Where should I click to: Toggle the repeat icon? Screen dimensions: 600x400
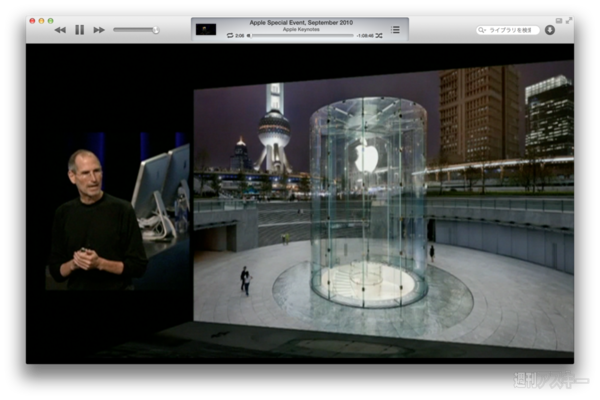(230, 36)
